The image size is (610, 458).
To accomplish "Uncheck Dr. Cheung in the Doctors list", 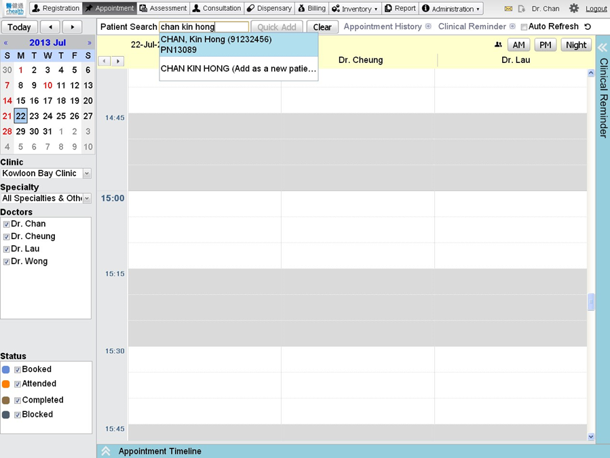I will (x=7, y=237).
